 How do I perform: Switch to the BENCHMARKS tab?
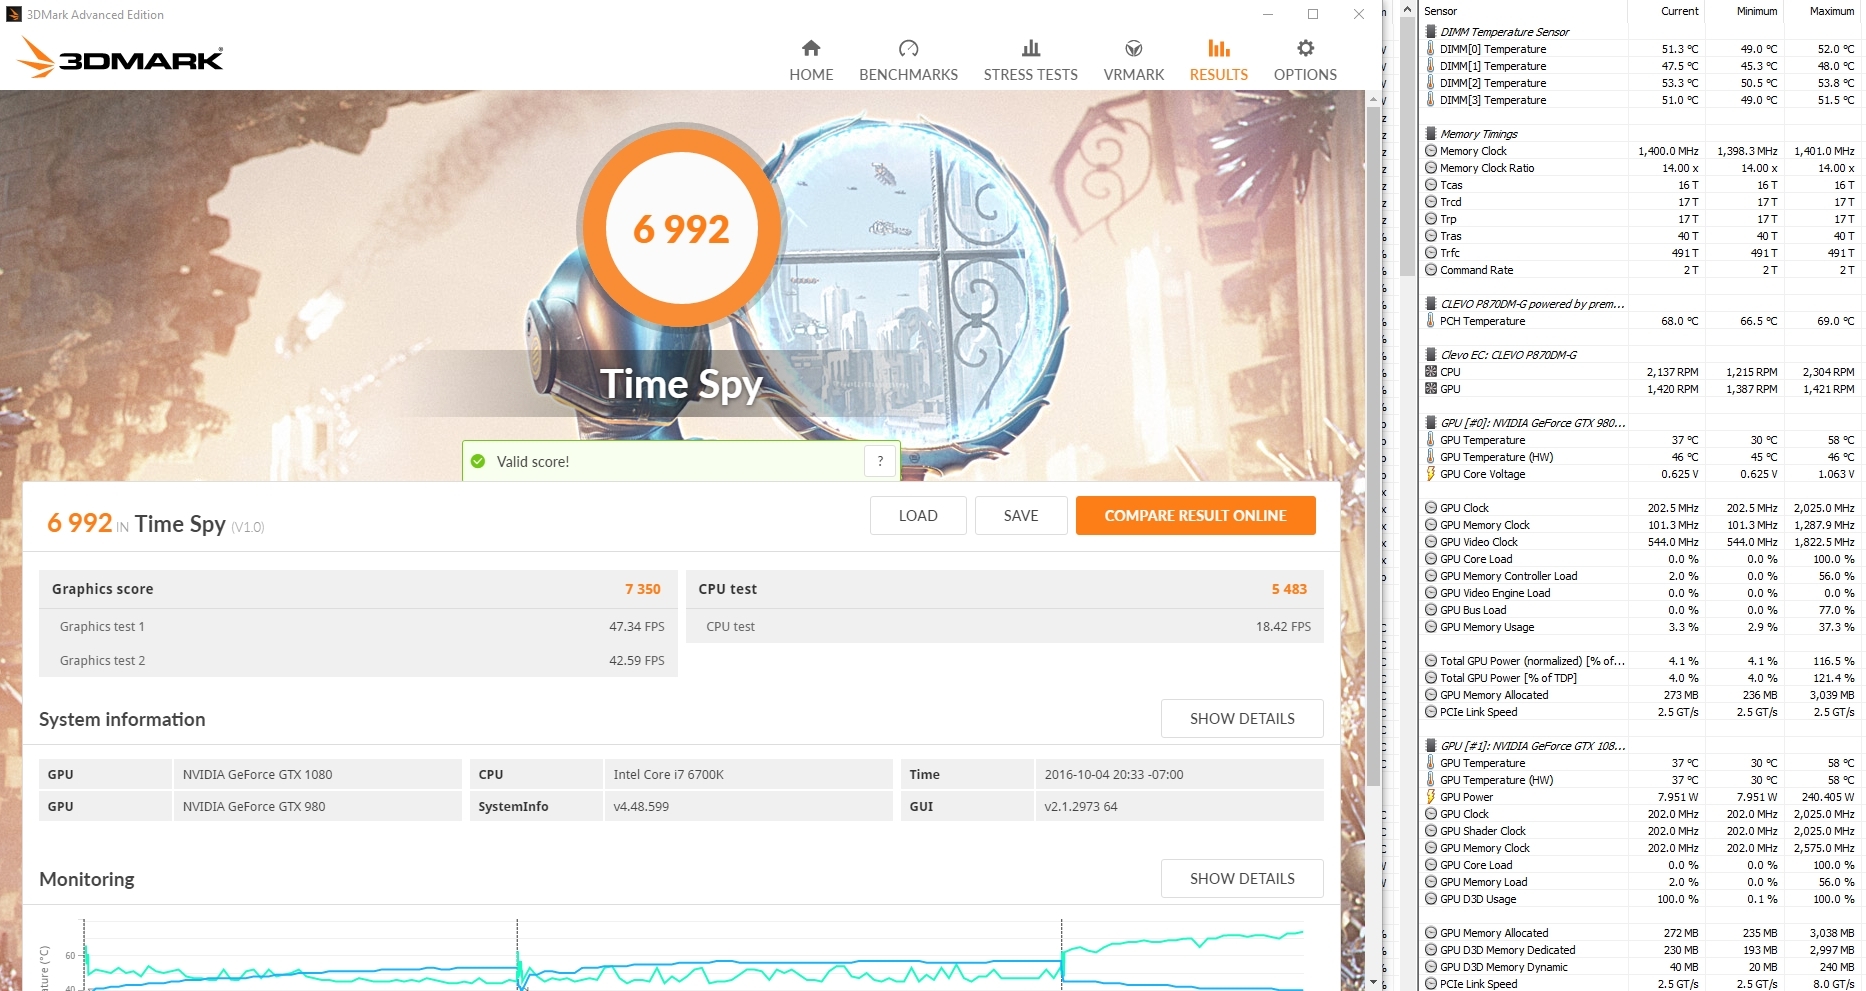pyautogui.click(x=908, y=61)
